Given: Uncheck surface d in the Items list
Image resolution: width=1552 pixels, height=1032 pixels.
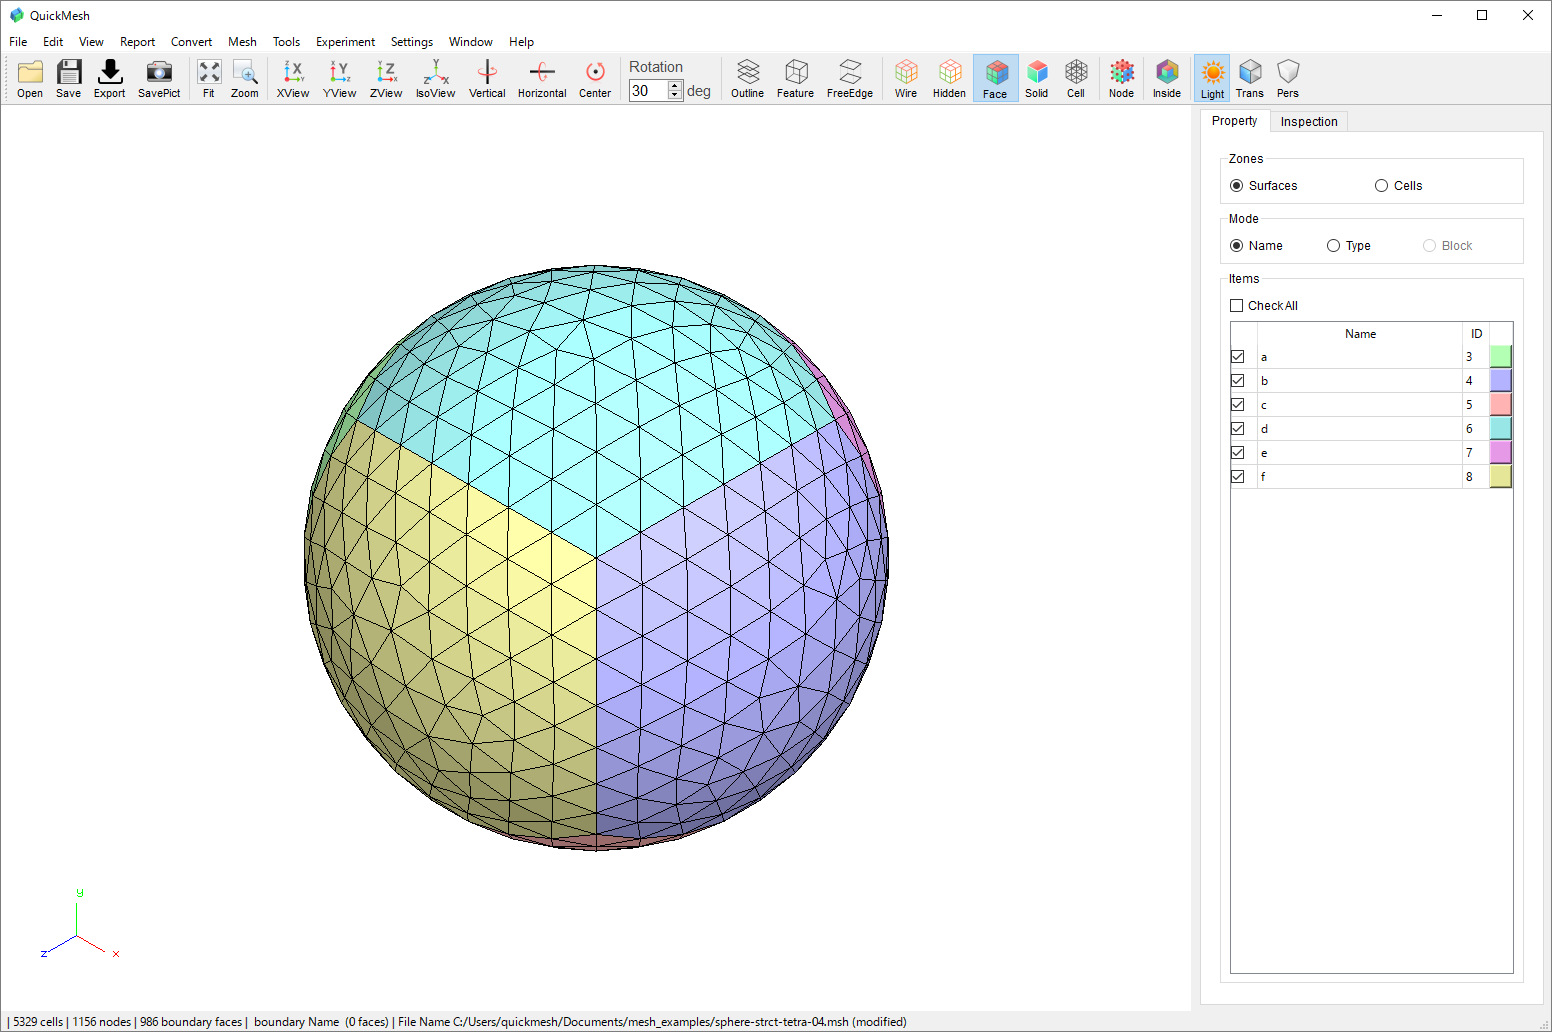Looking at the screenshot, I should tap(1238, 429).
